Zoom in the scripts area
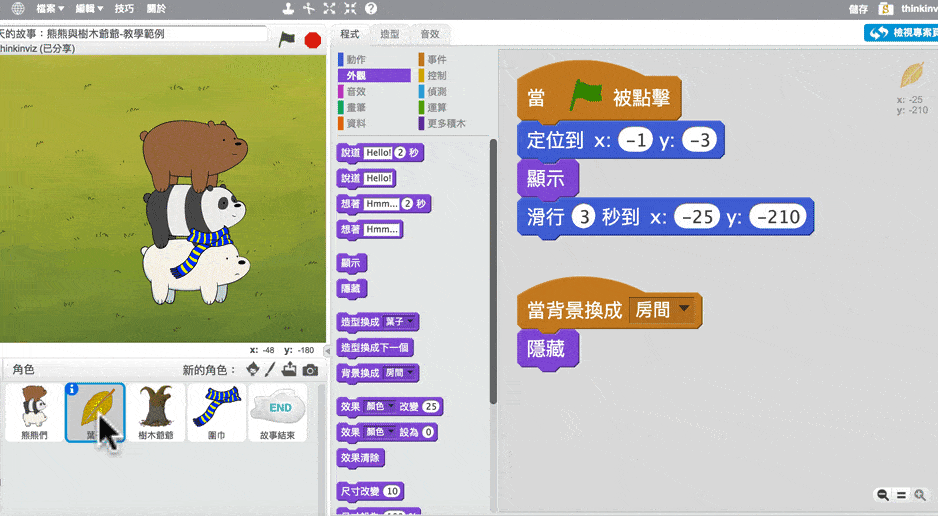Viewport: 938px width, 516px height. click(x=920, y=494)
